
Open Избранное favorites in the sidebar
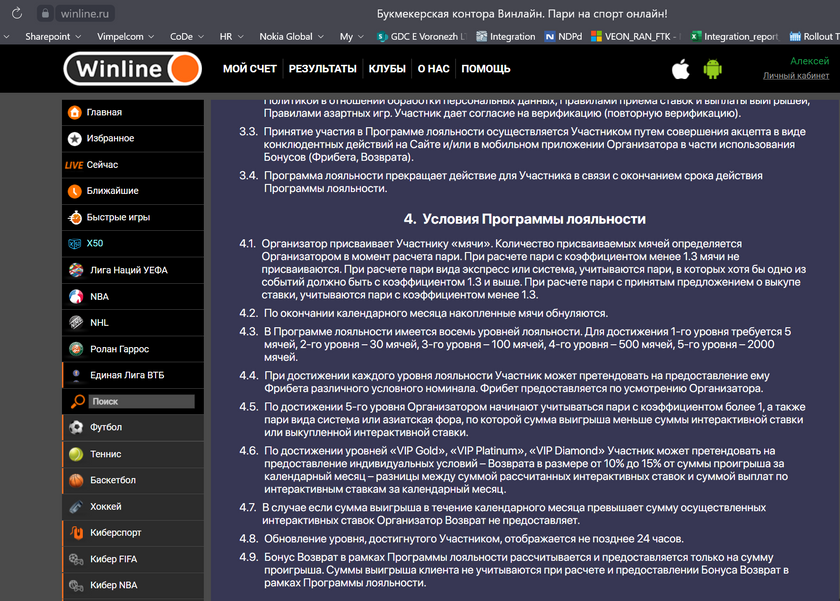(133, 139)
